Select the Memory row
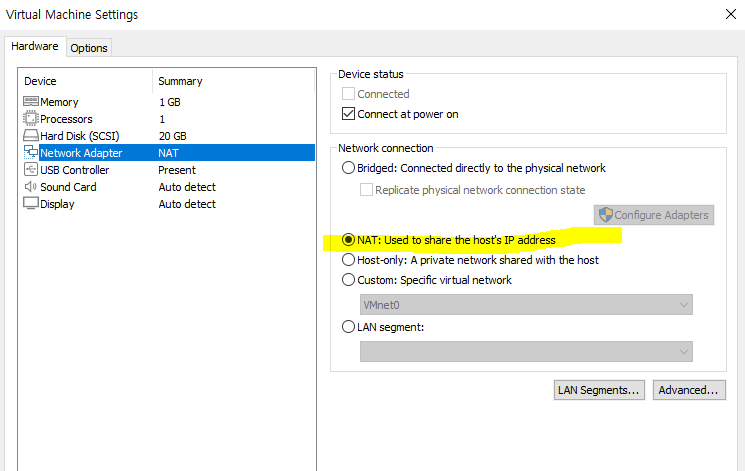 (x=168, y=102)
